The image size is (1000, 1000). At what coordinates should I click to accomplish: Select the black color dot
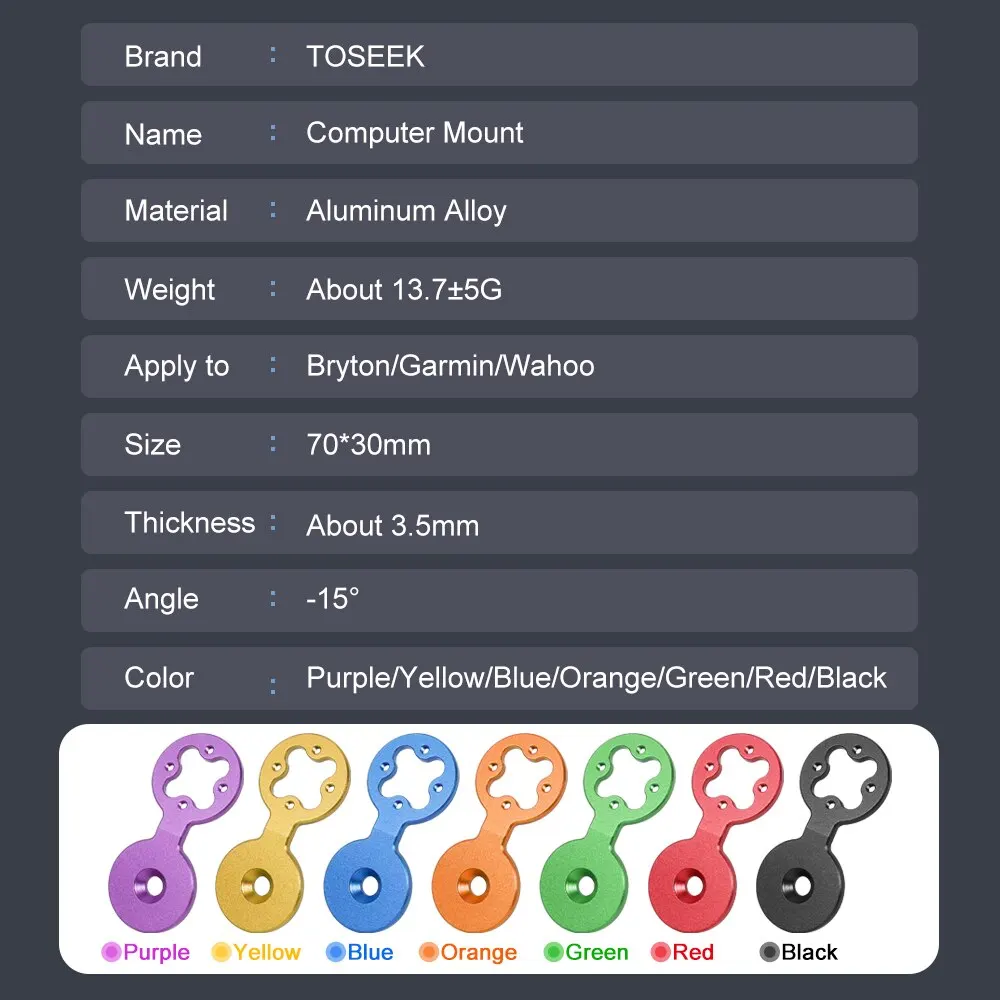(770, 952)
